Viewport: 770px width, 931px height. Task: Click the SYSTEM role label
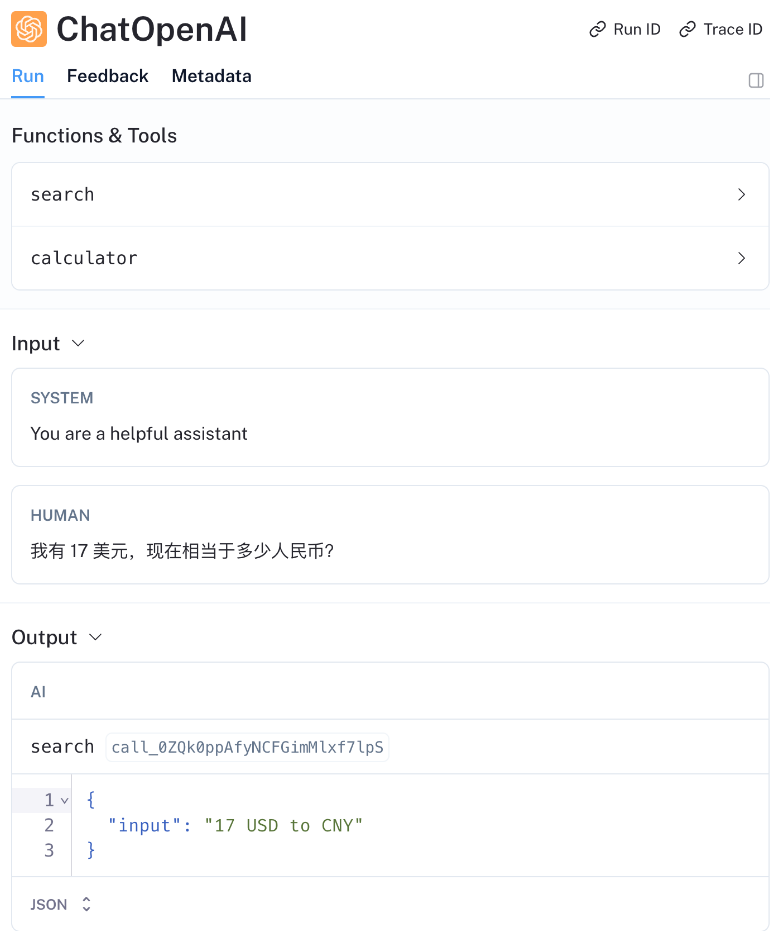[61, 397]
